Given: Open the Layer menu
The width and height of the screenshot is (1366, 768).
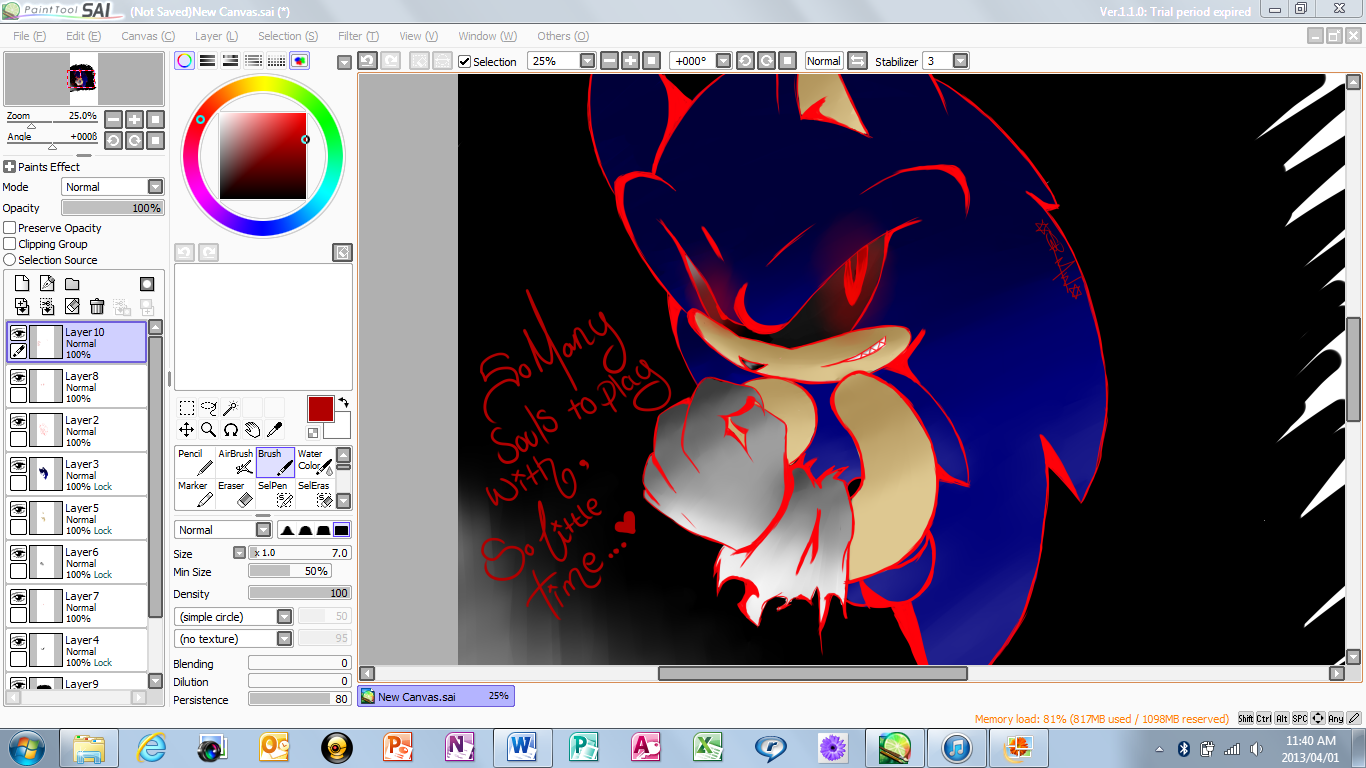Looking at the screenshot, I should click(x=216, y=36).
